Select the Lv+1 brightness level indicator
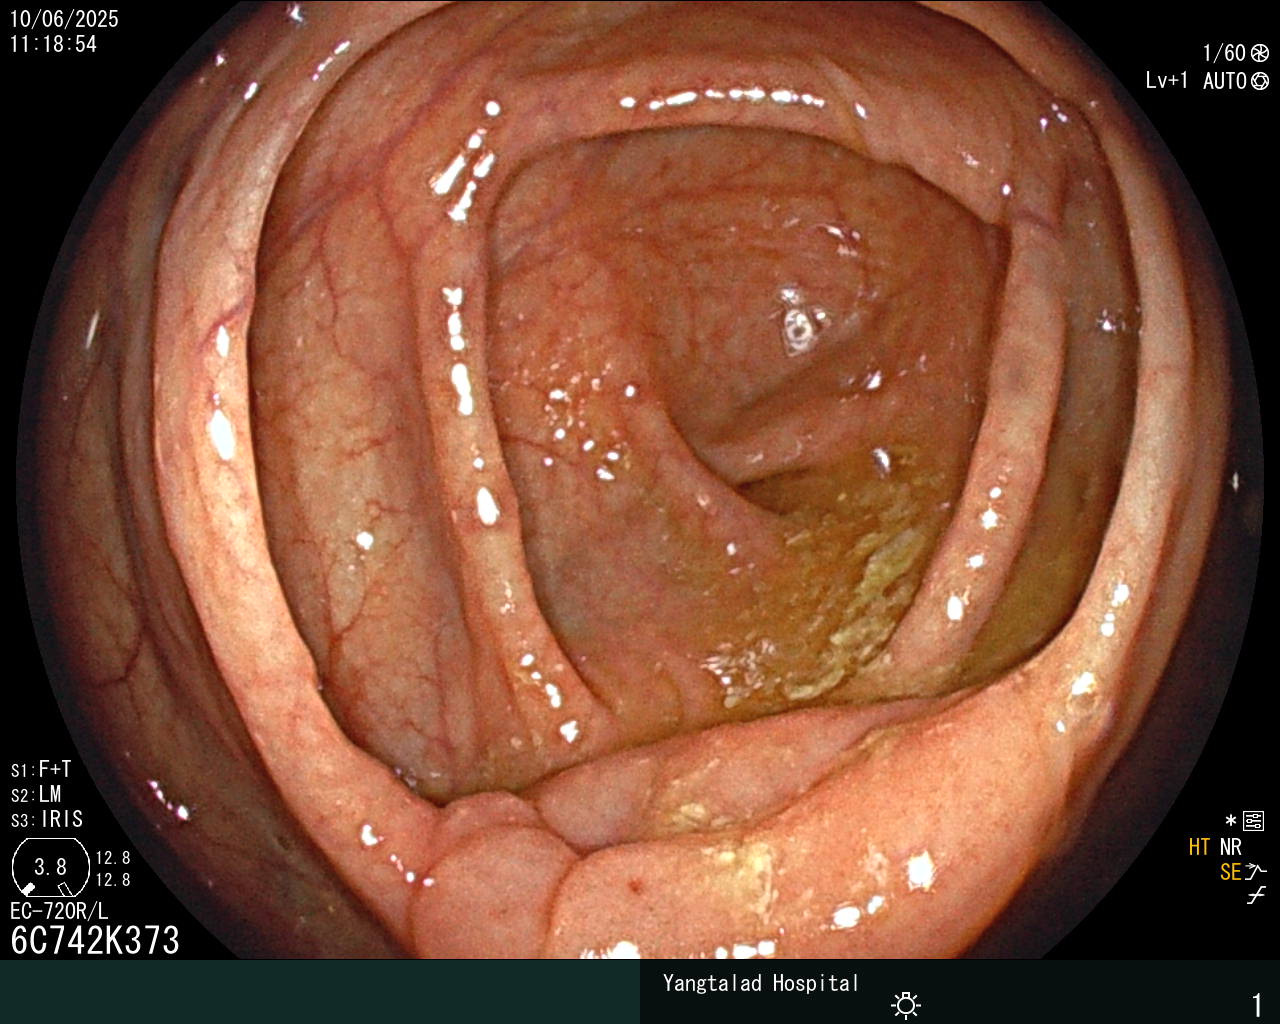Screen dimensions: 1280x1024 [x=1167, y=81]
